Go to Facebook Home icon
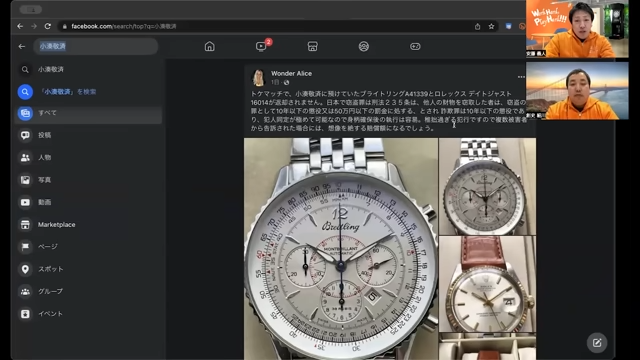Image resolution: width=640 pixels, height=360 pixels. click(x=209, y=47)
